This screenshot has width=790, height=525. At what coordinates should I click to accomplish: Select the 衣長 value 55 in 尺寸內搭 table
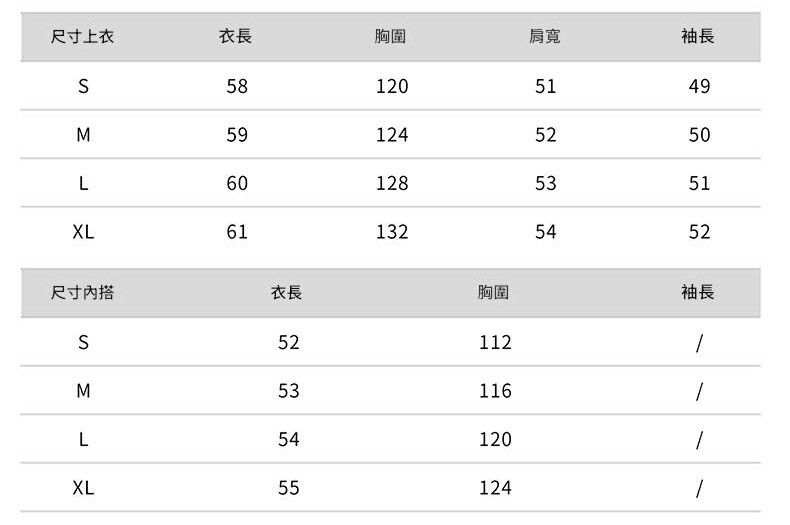289,488
